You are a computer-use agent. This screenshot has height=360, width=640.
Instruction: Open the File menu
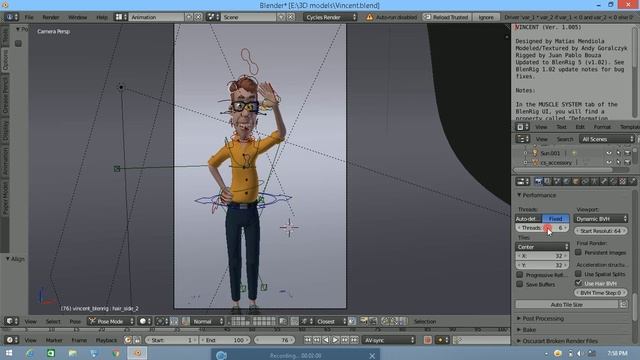tap(29, 17)
